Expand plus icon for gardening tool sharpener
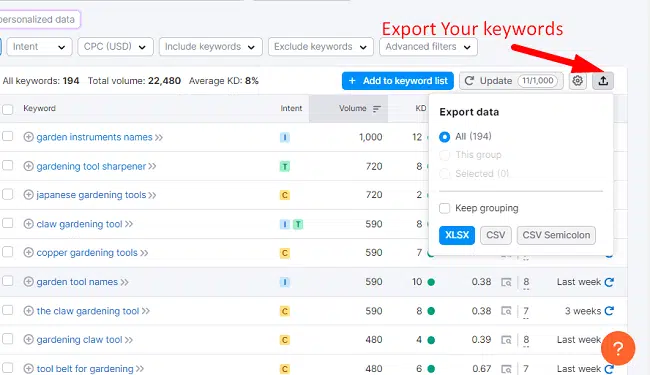The height and width of the screenshot is (375, 650). (x=28, y=166)
